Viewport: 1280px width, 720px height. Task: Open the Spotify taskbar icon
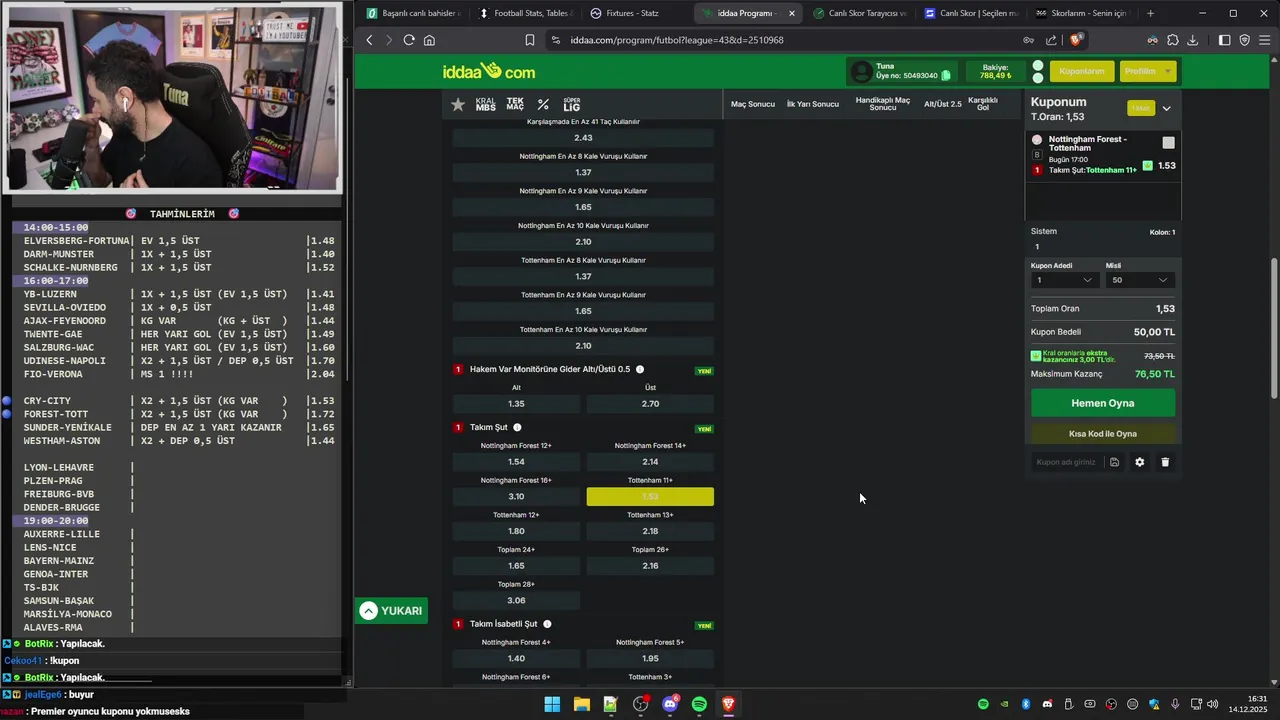699,704
